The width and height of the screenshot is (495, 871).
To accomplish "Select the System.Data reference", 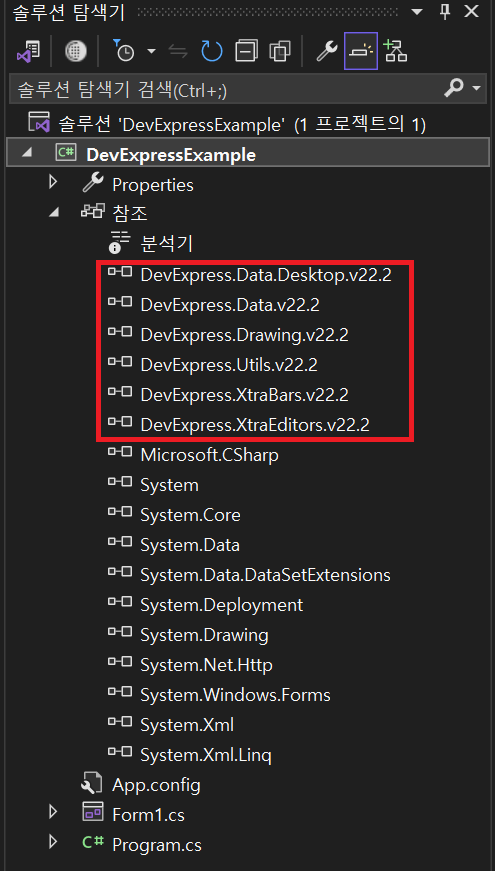I will point(190,545).
